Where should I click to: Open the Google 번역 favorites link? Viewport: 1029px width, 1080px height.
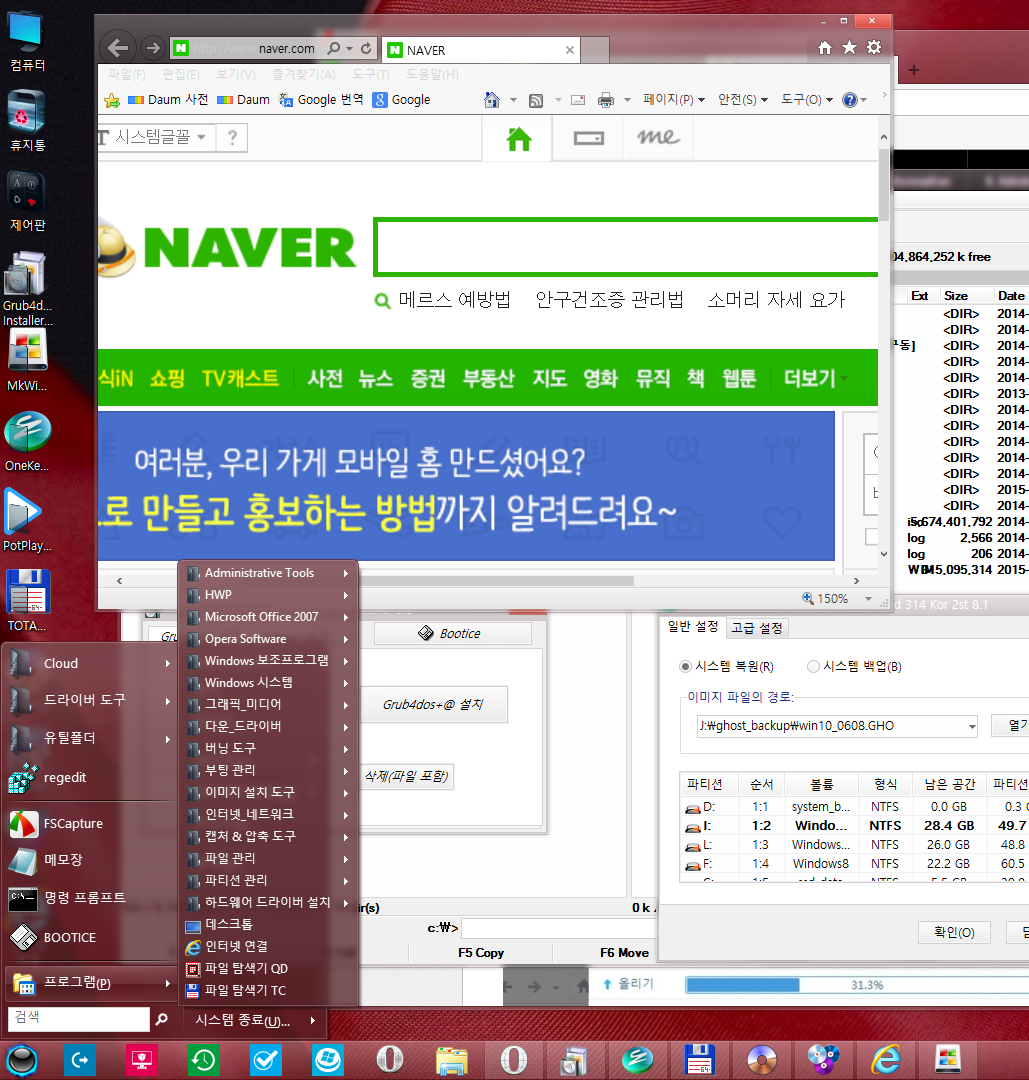321,100
